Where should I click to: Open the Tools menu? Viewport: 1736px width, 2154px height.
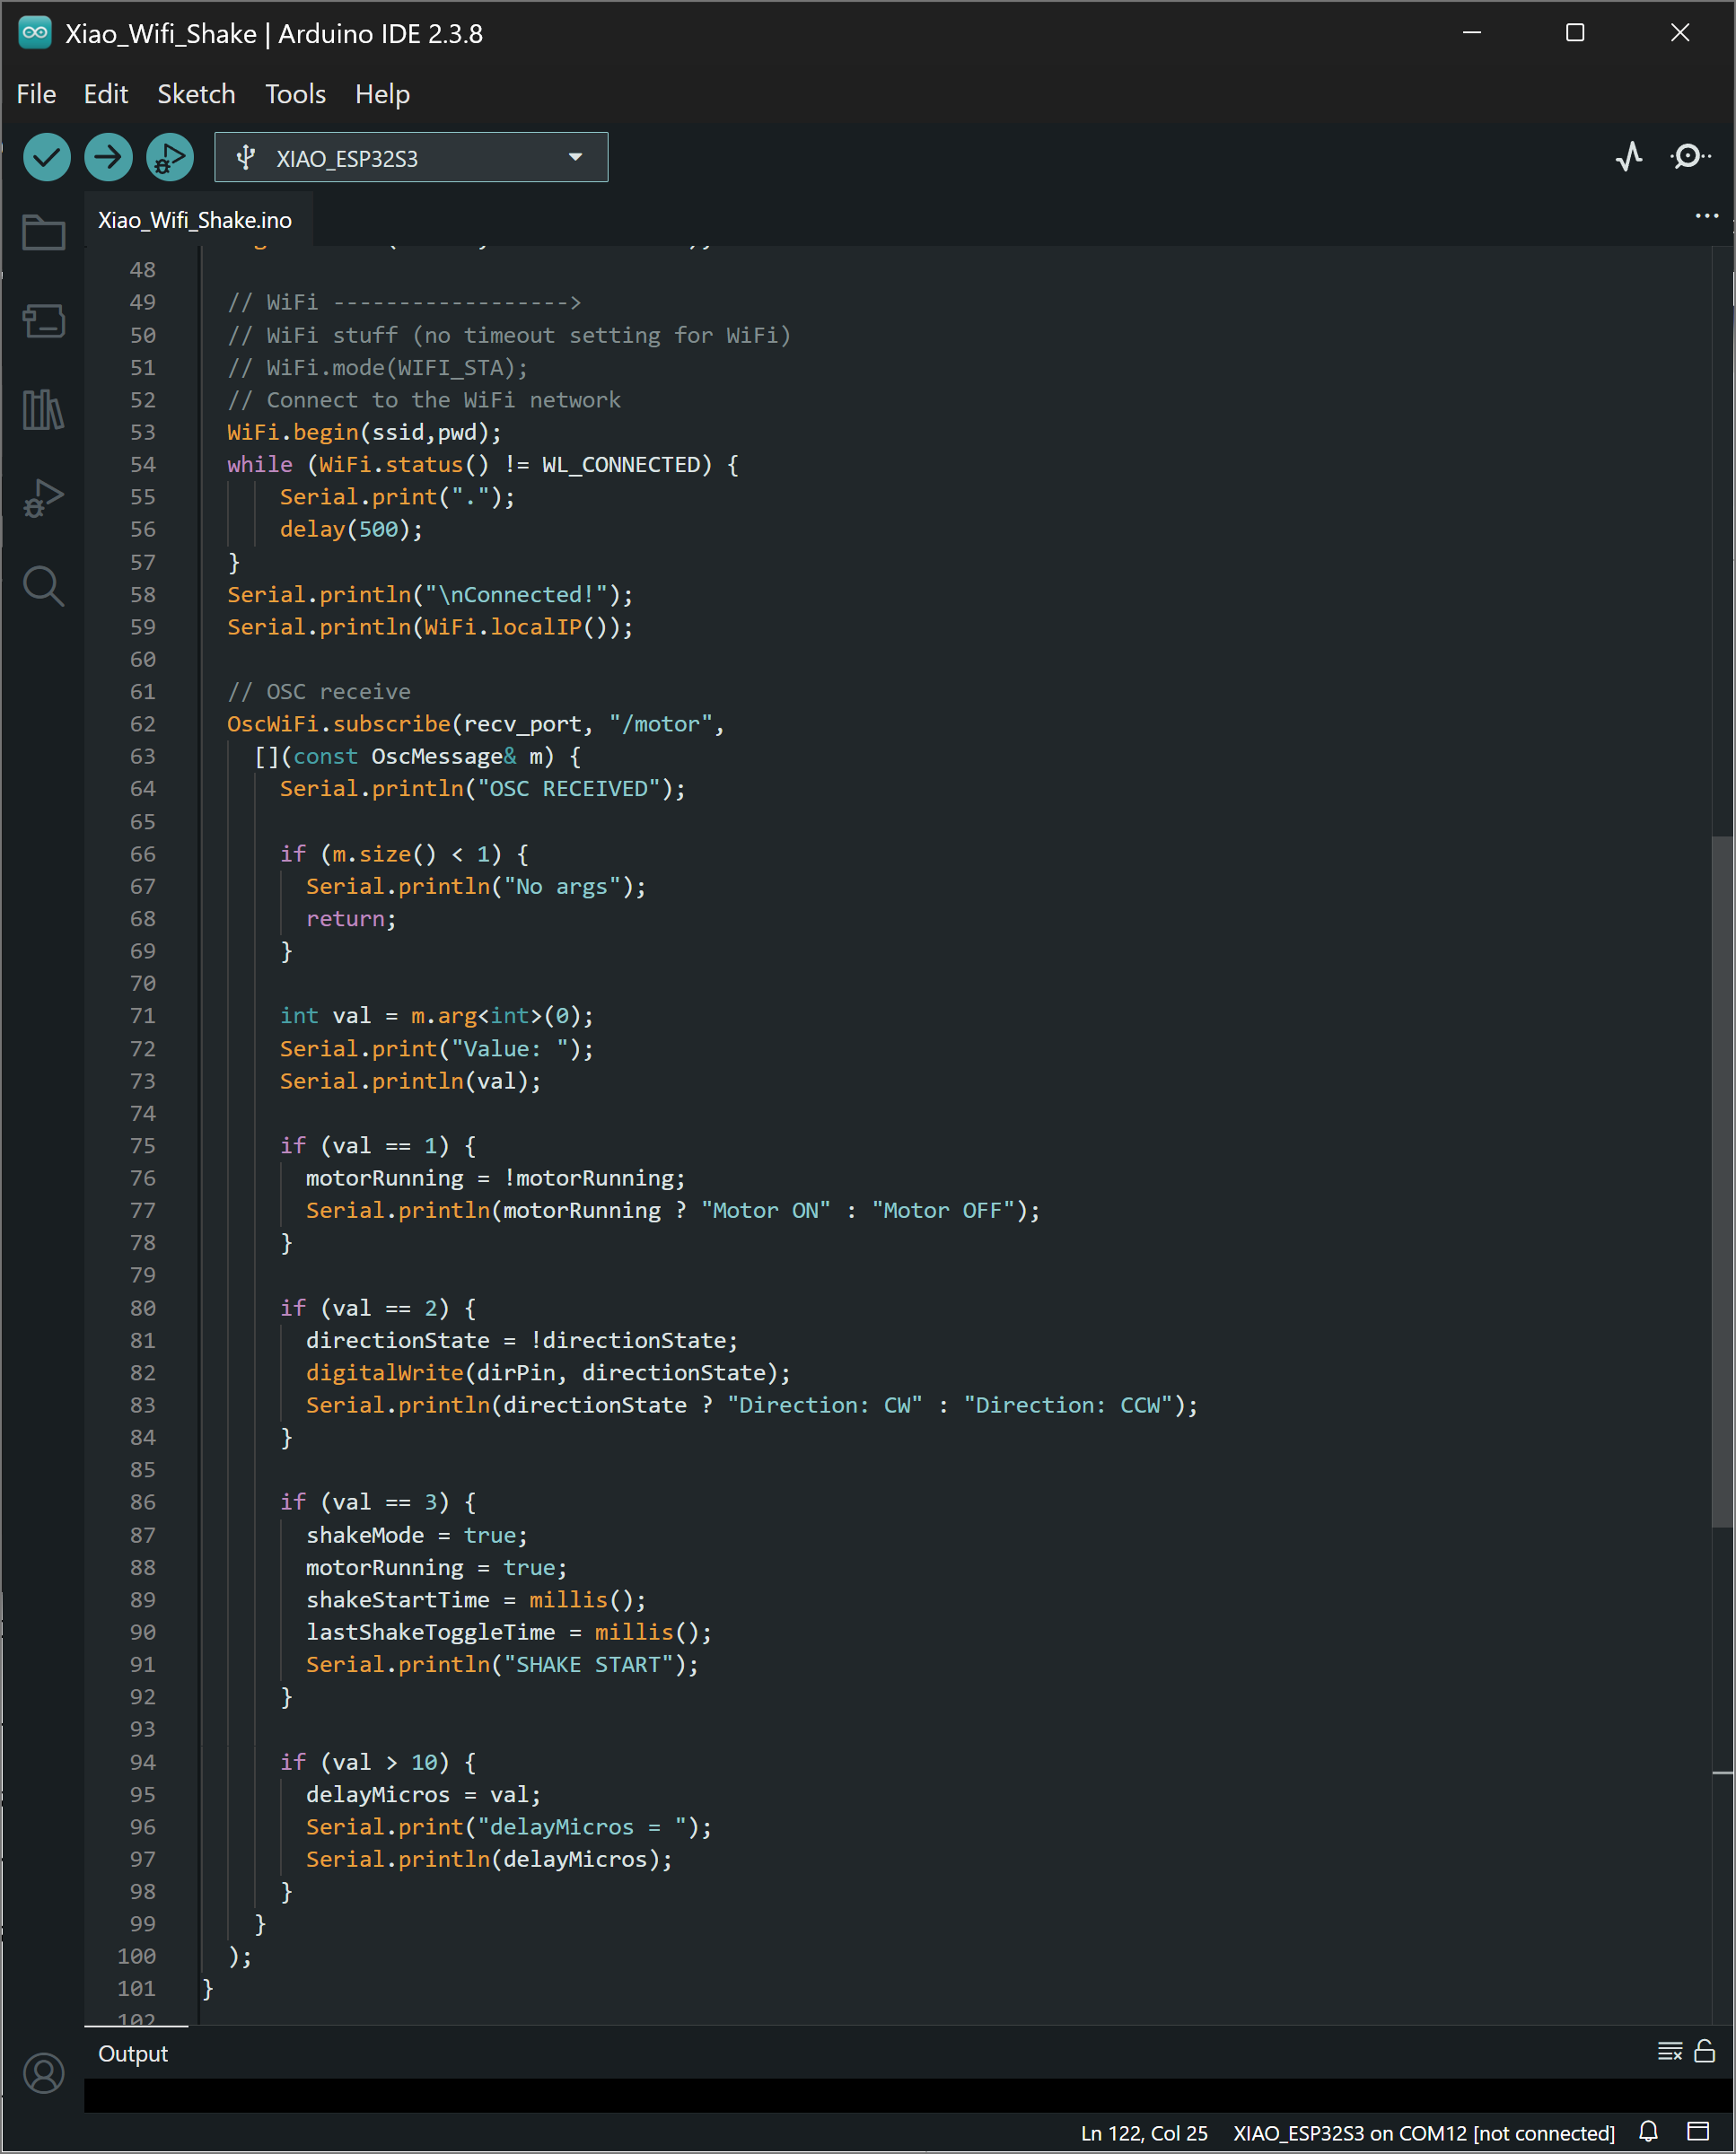click(x=295, y=94)
